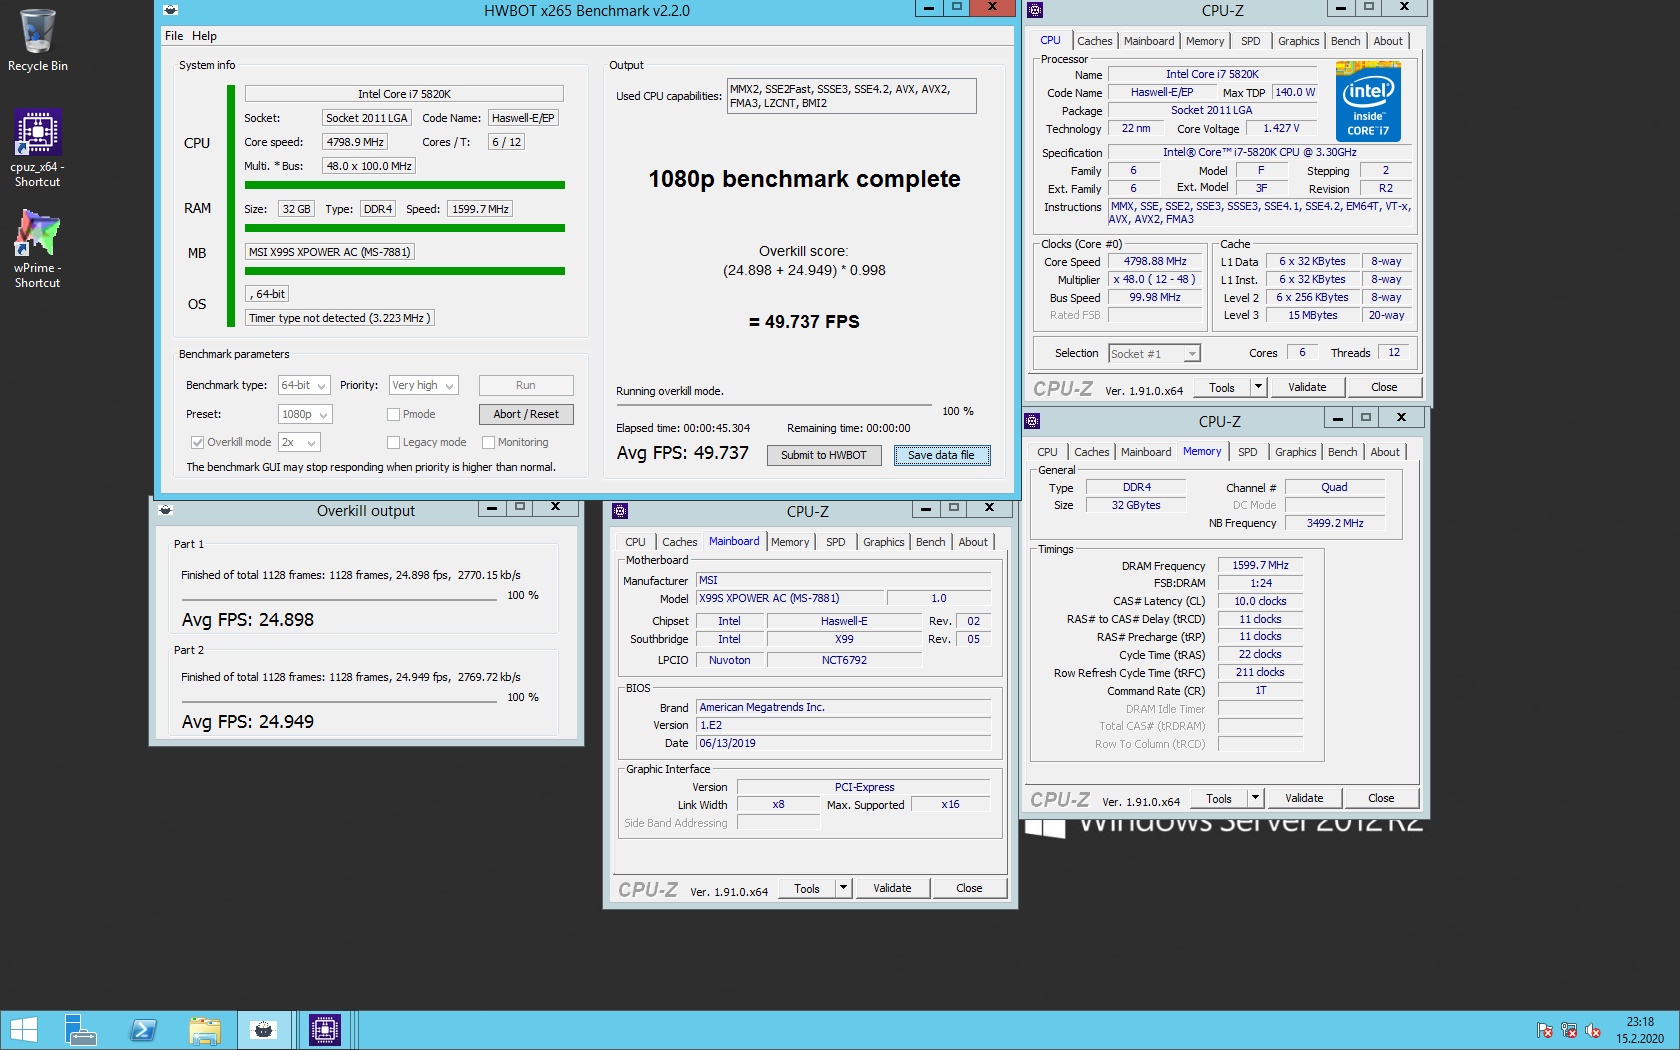Image resolution: width=1680 pixels, height=1050 pixels.
Task: Click the BIOS Version 1.E2 value
Action: click(x=844, y=725)
